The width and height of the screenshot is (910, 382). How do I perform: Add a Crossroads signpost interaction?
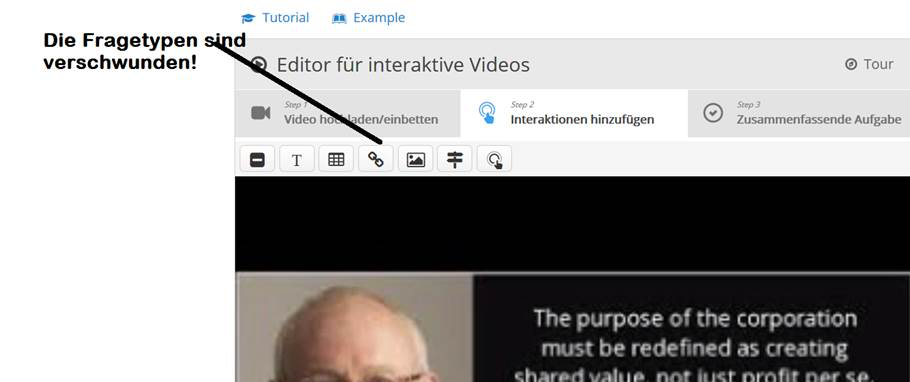[455, 159]
